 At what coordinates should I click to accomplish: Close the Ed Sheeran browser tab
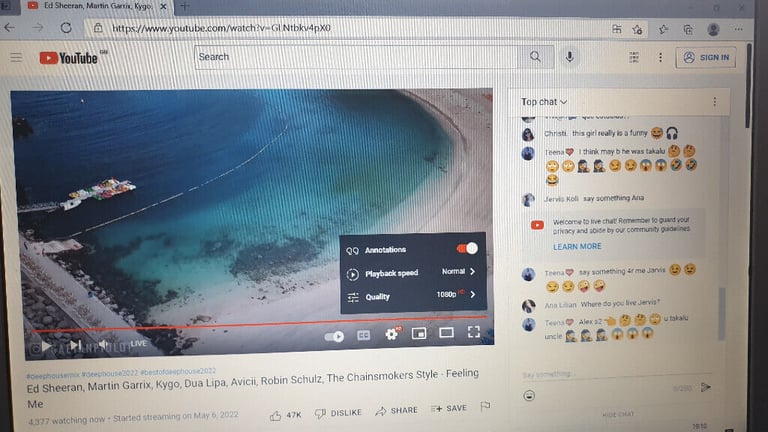coord(163,6)
